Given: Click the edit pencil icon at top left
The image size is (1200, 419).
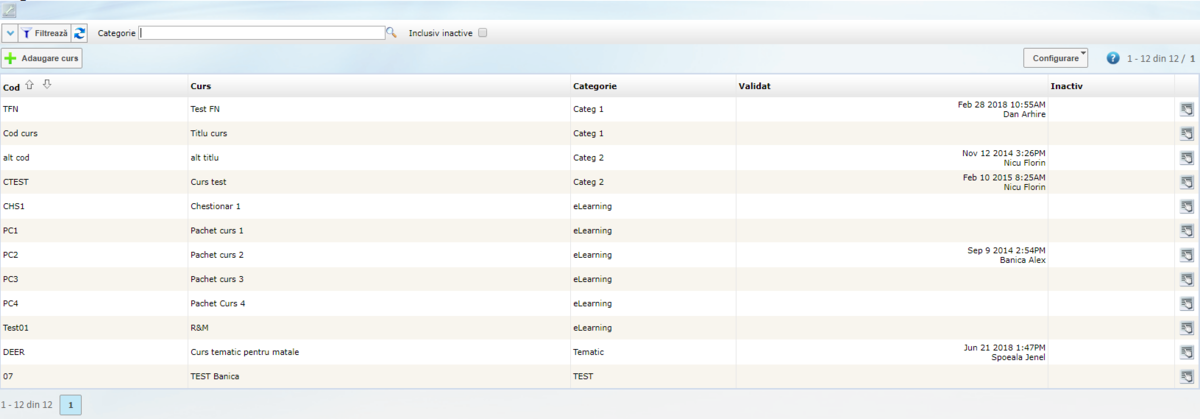Looking at the screenshot, I should [x=8, y=9].
